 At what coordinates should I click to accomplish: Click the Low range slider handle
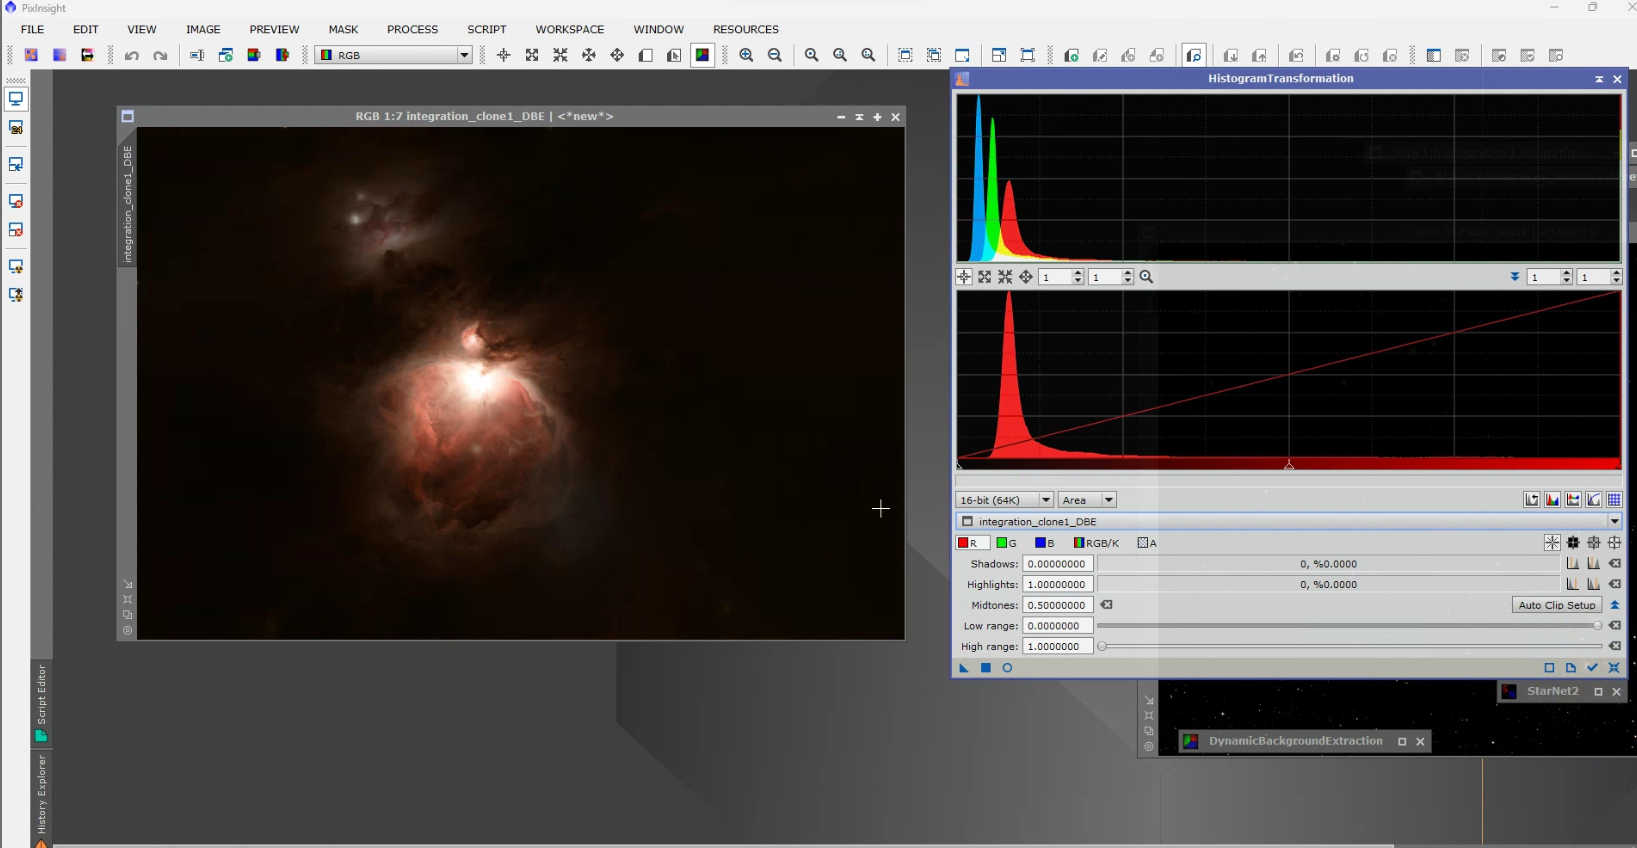[1597, 626]
